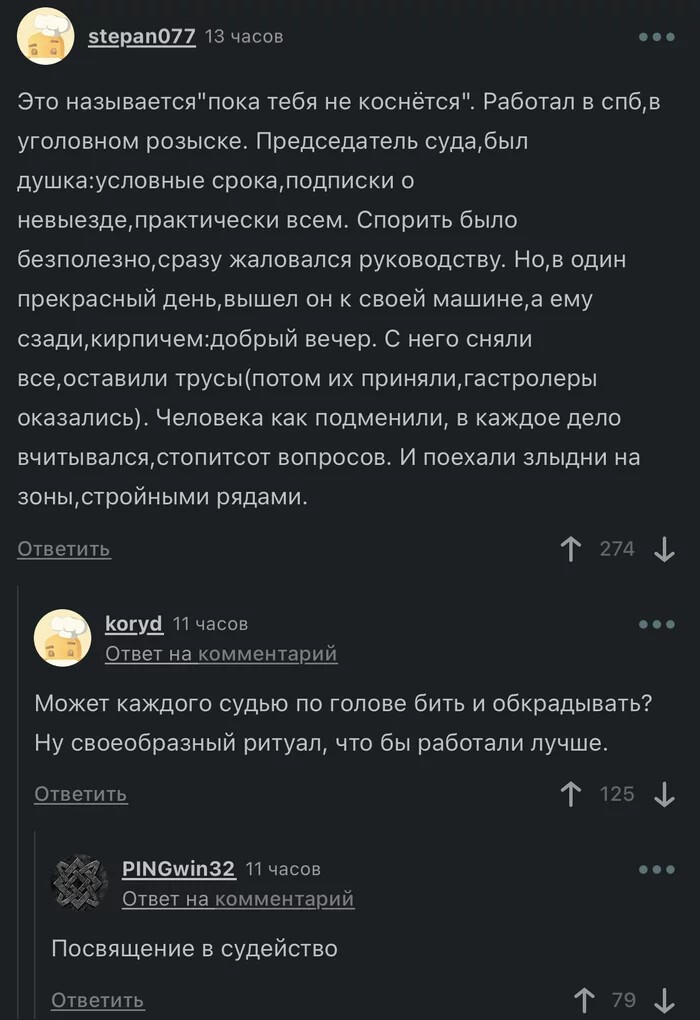View the 274 vote count on stepan077's comment
Viewport: 700px width, 1020px height.
click(617, 548)
